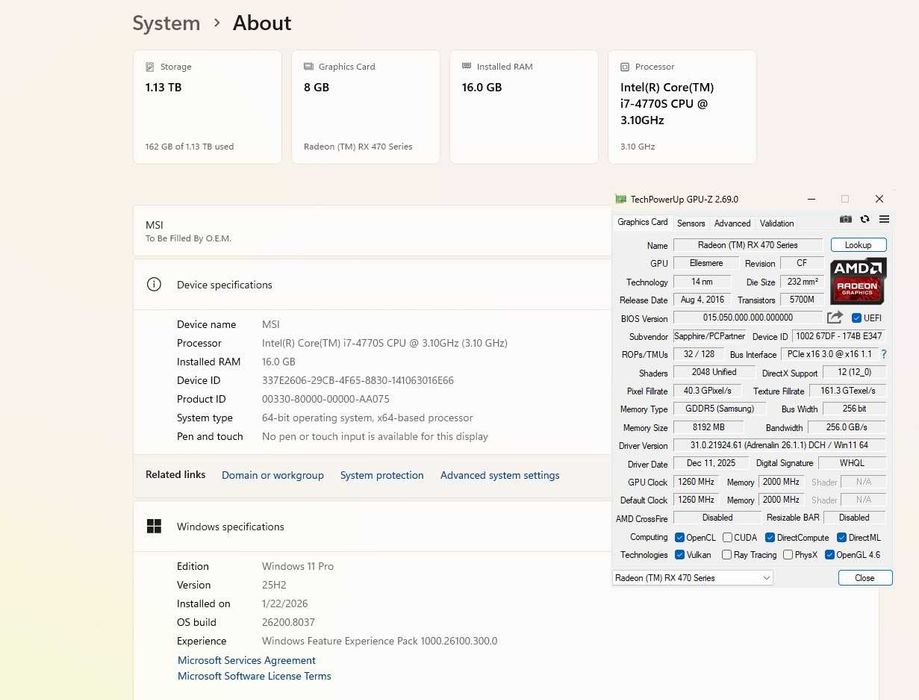The width and height of the screenshot is (919, 700).
Task: Click the Edition value Windows 11 Pro
Action: [298, 566]
